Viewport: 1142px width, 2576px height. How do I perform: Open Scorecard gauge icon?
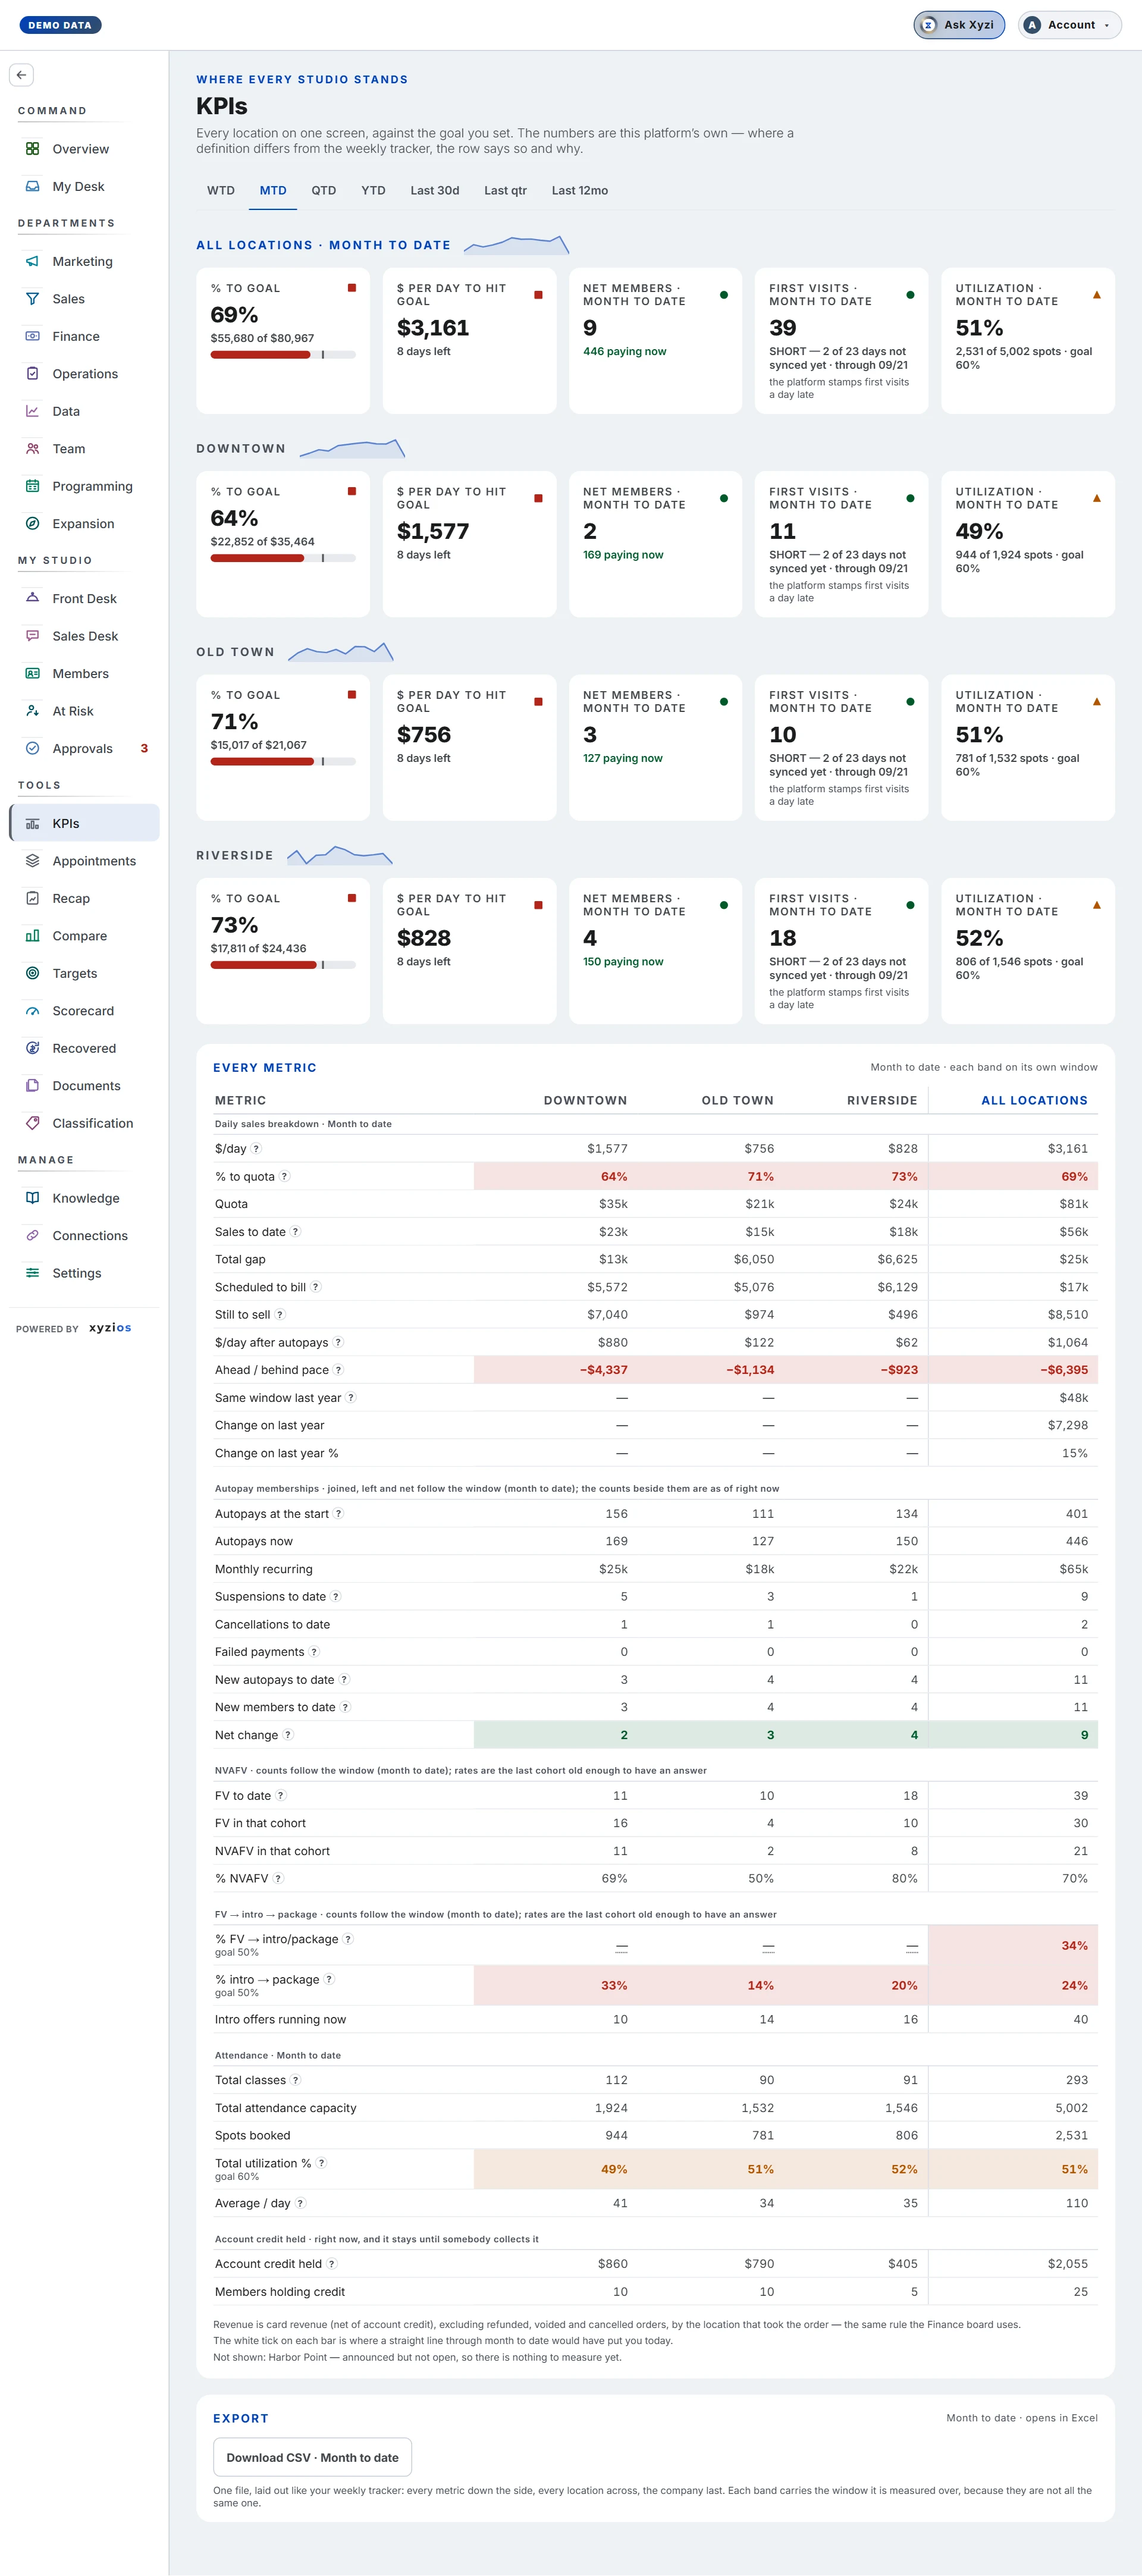tap(32, 1011)
